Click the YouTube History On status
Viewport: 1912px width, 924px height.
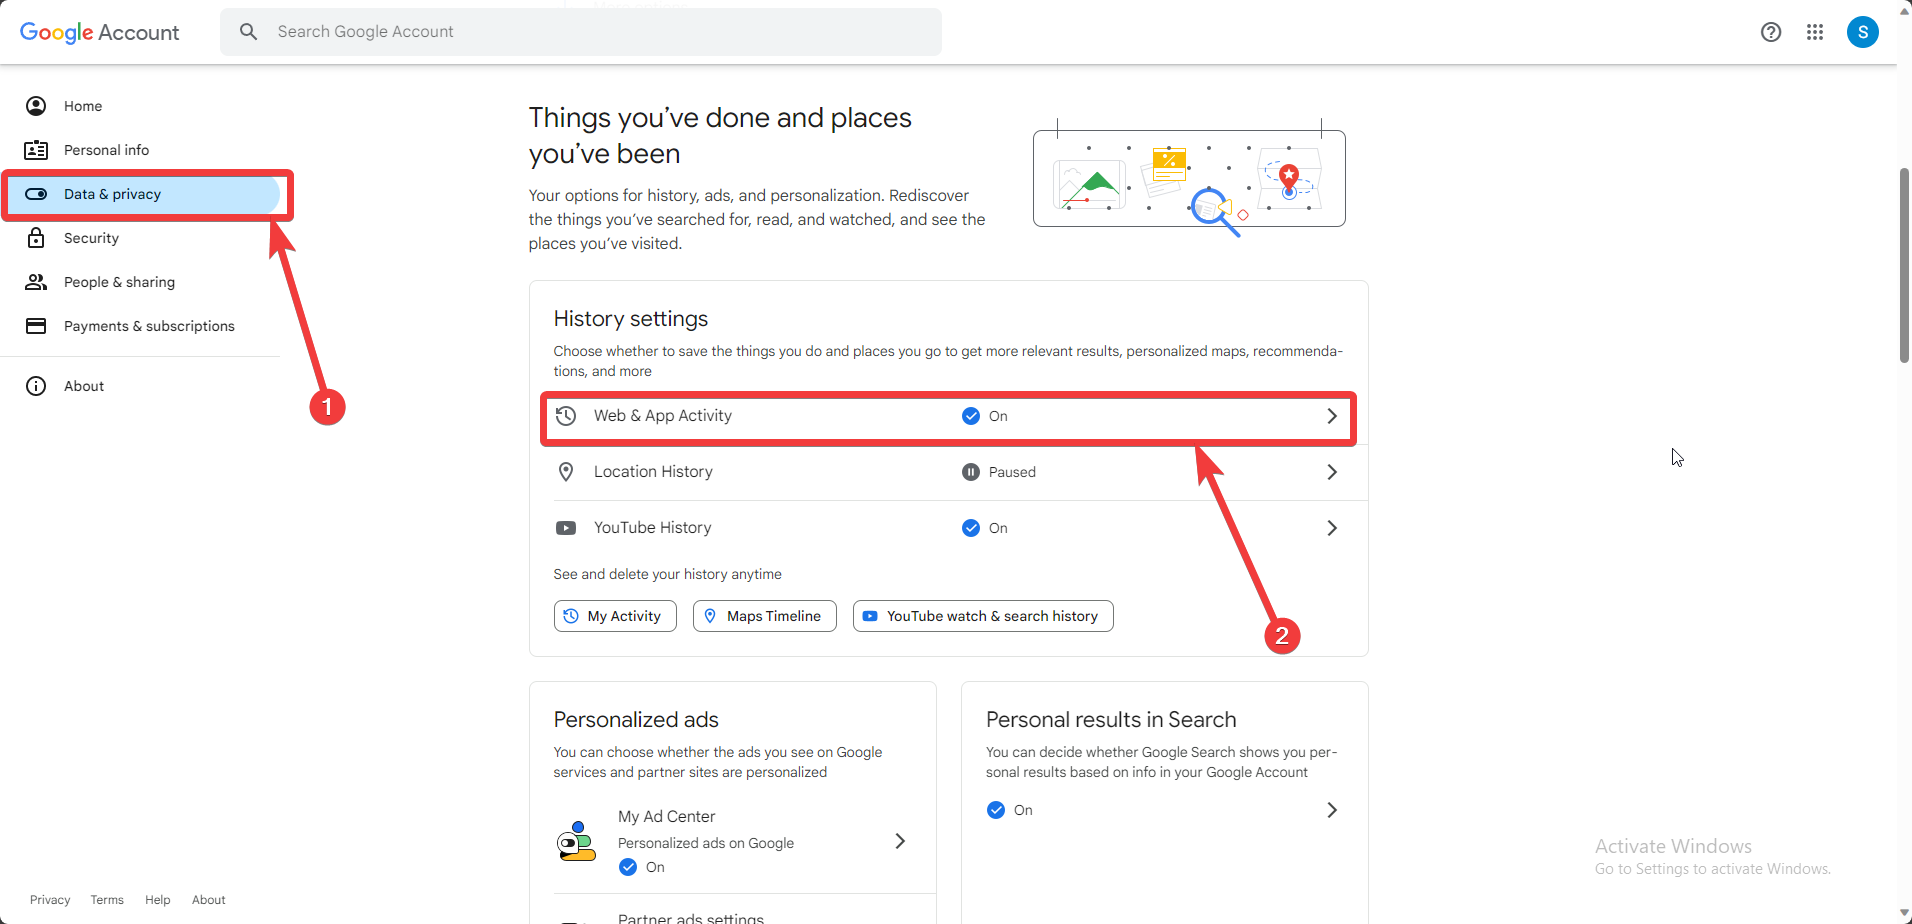[x=985, y=528]
